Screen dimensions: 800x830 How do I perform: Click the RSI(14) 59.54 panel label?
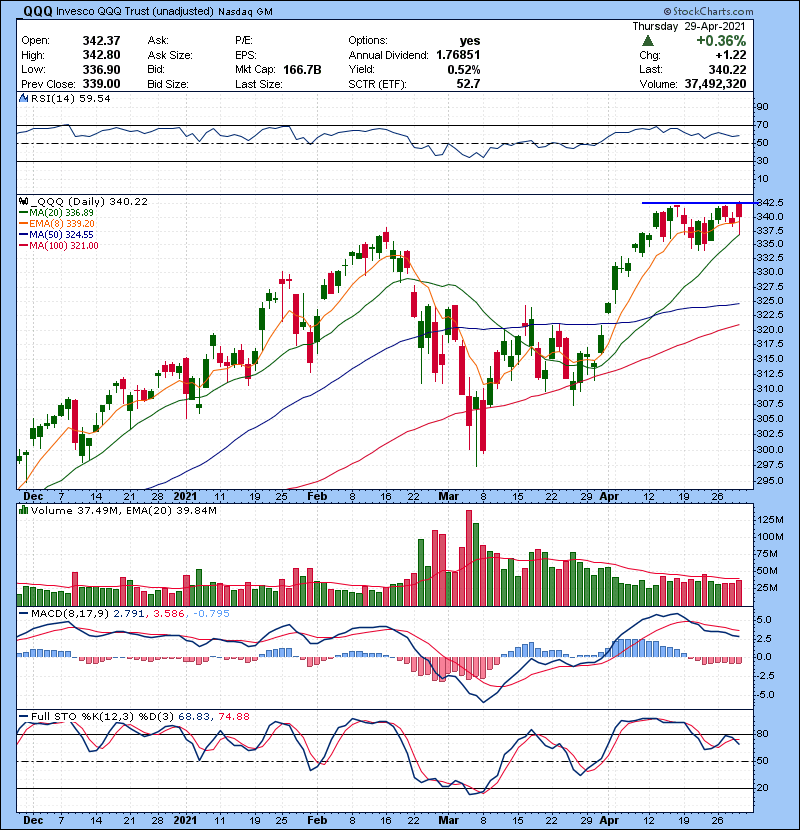[x=70, y=98]
